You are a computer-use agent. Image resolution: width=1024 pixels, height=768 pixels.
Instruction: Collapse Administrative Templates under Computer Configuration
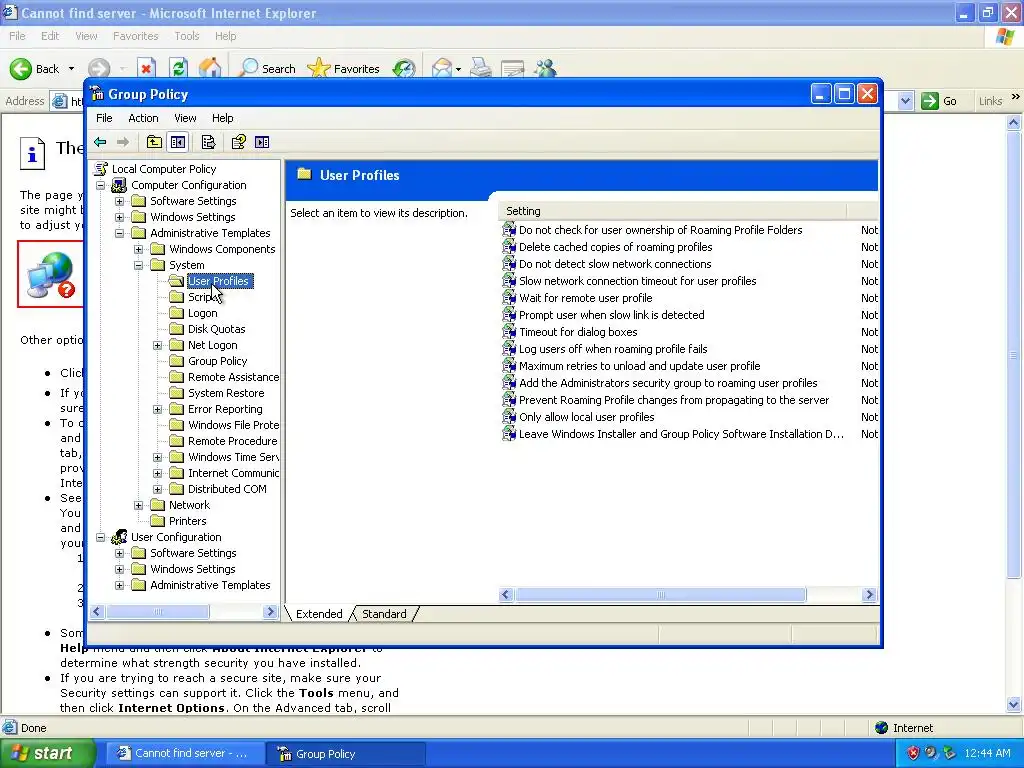[120, 233]
